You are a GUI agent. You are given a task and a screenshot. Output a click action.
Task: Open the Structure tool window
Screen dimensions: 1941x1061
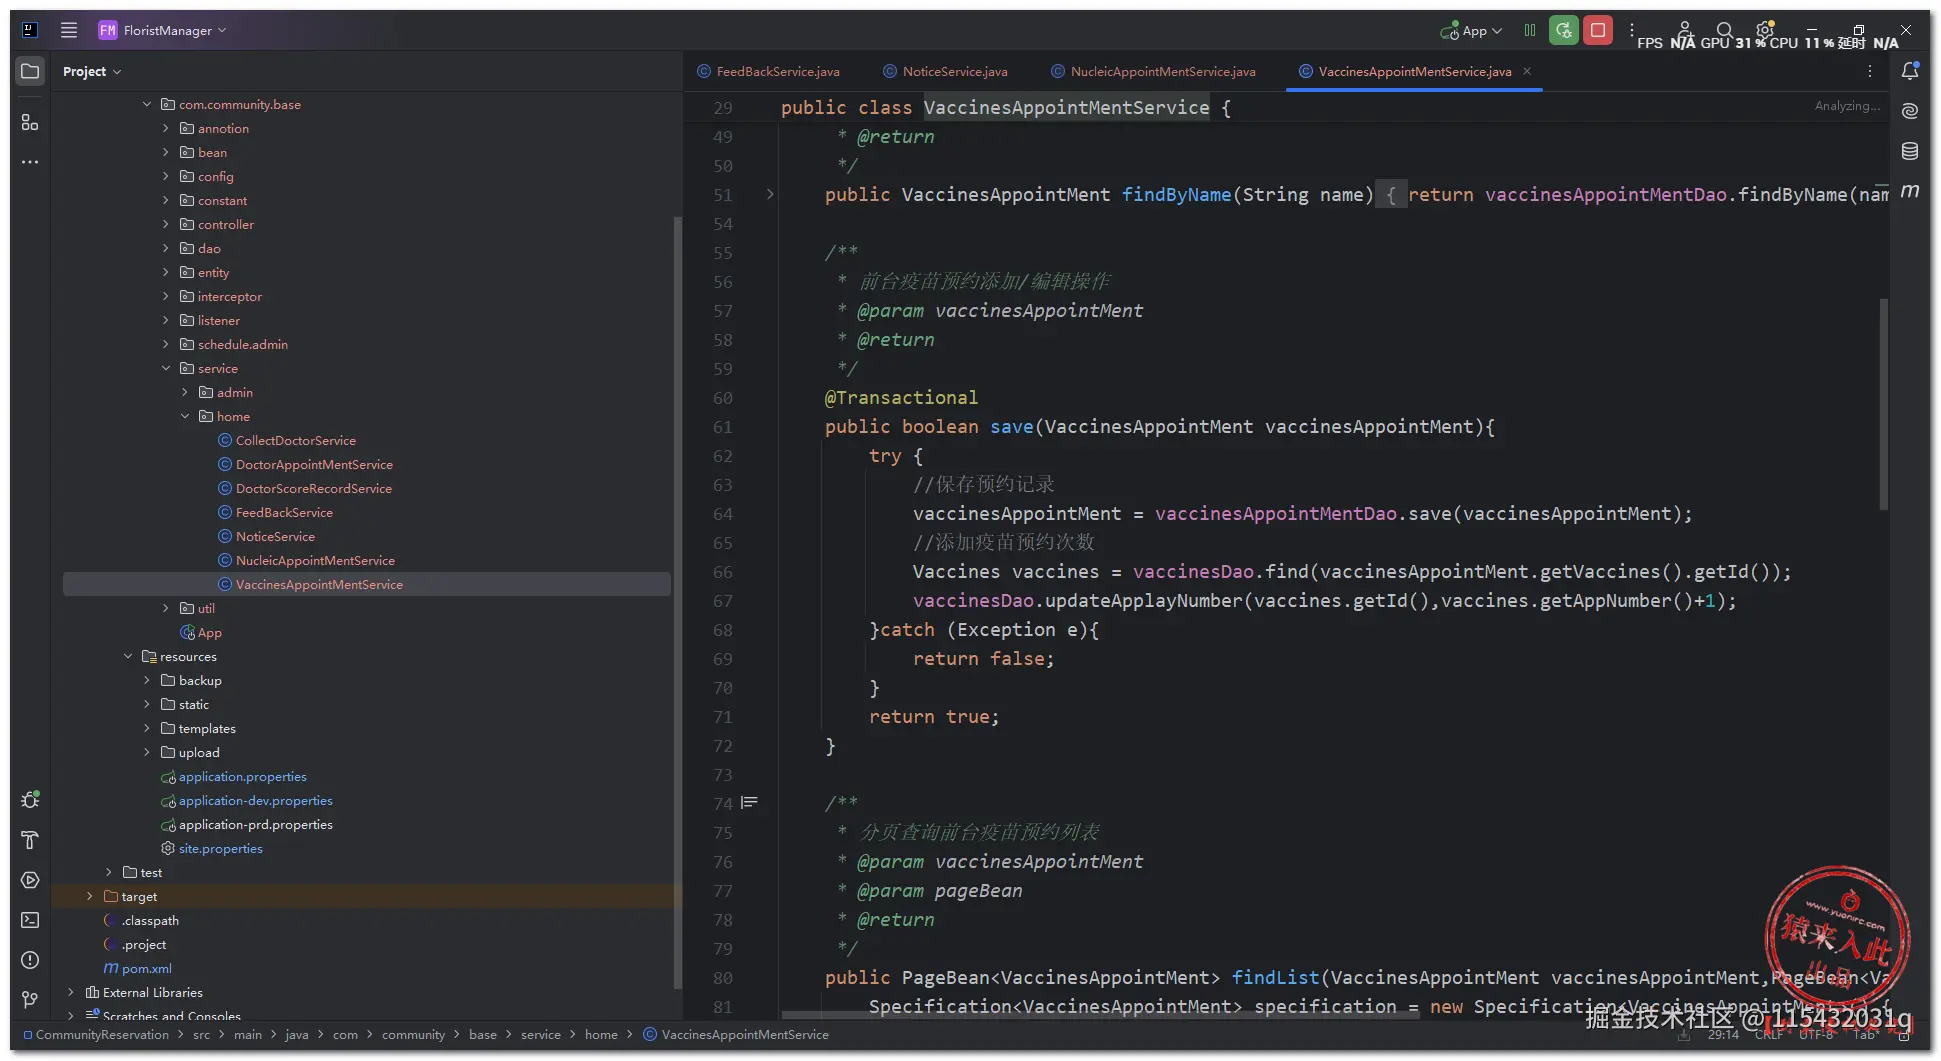click(30, 122)
